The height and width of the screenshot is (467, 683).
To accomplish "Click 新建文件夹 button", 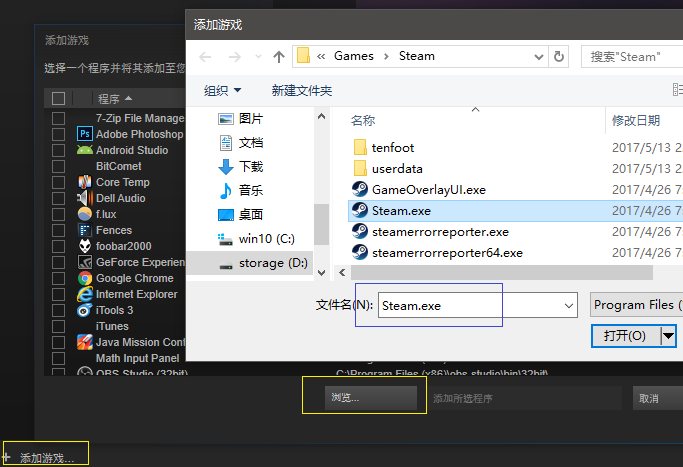I will [302, 91].
